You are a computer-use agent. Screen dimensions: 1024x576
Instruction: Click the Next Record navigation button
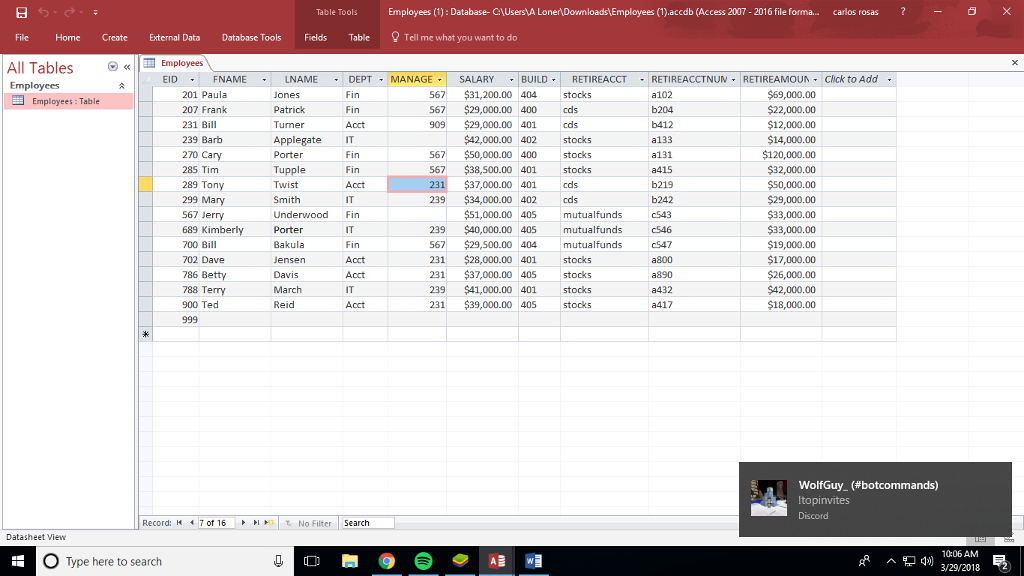coord(243,522)
